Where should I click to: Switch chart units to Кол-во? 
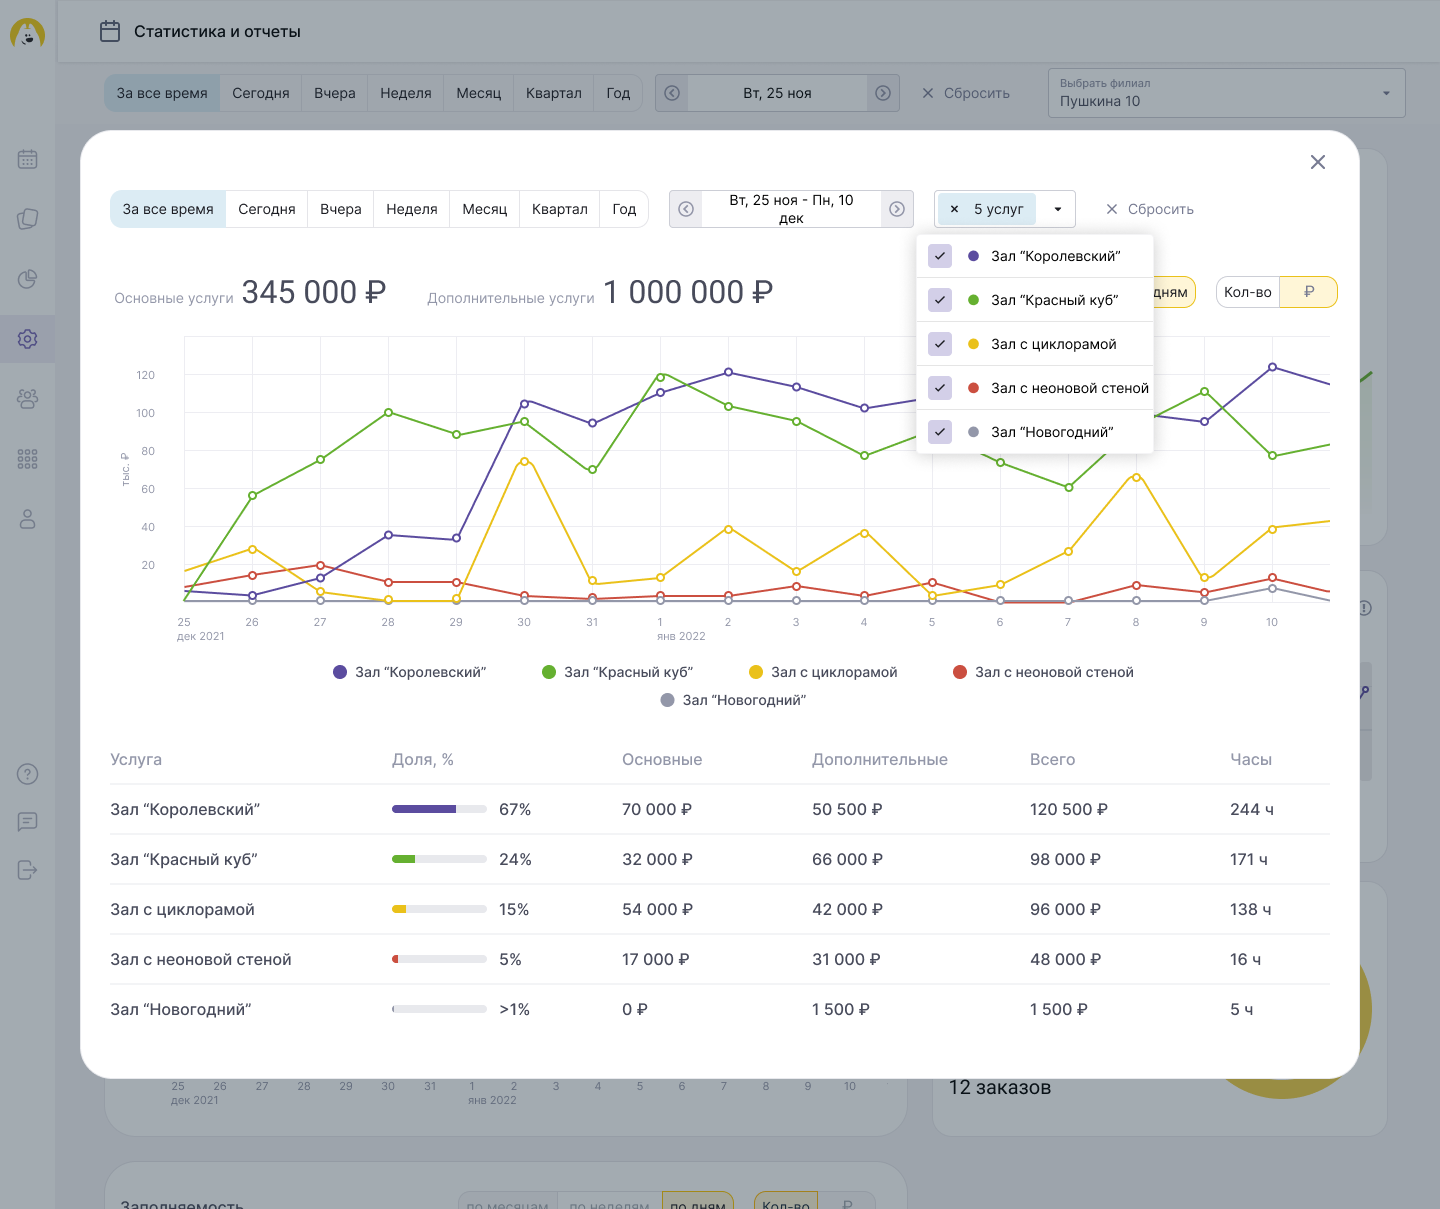pyautogui.click(x=1248, y=292)
